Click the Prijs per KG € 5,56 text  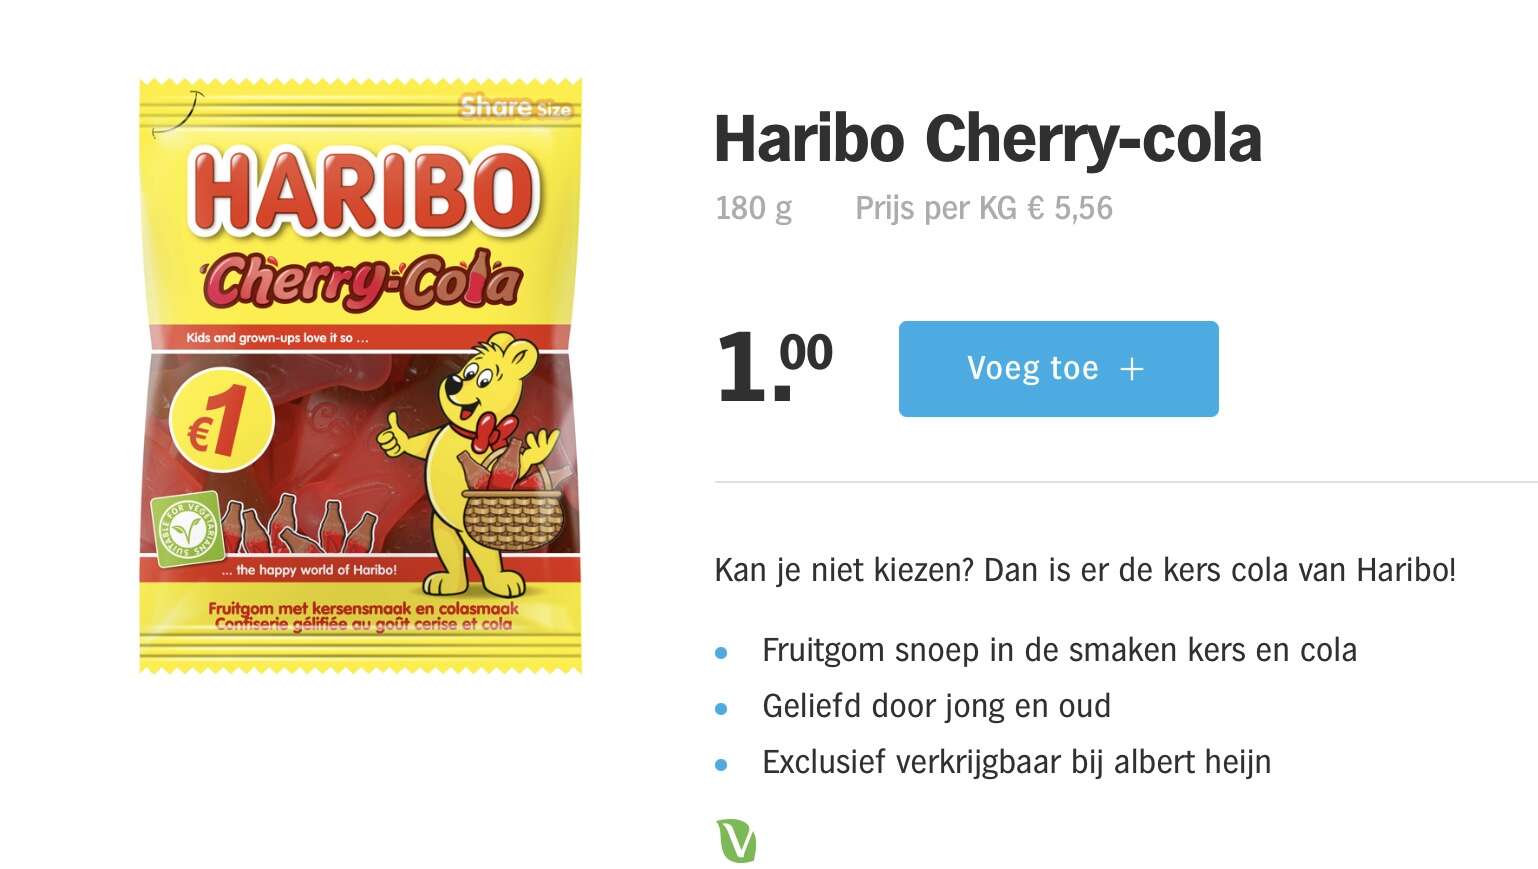click(984, 208)
